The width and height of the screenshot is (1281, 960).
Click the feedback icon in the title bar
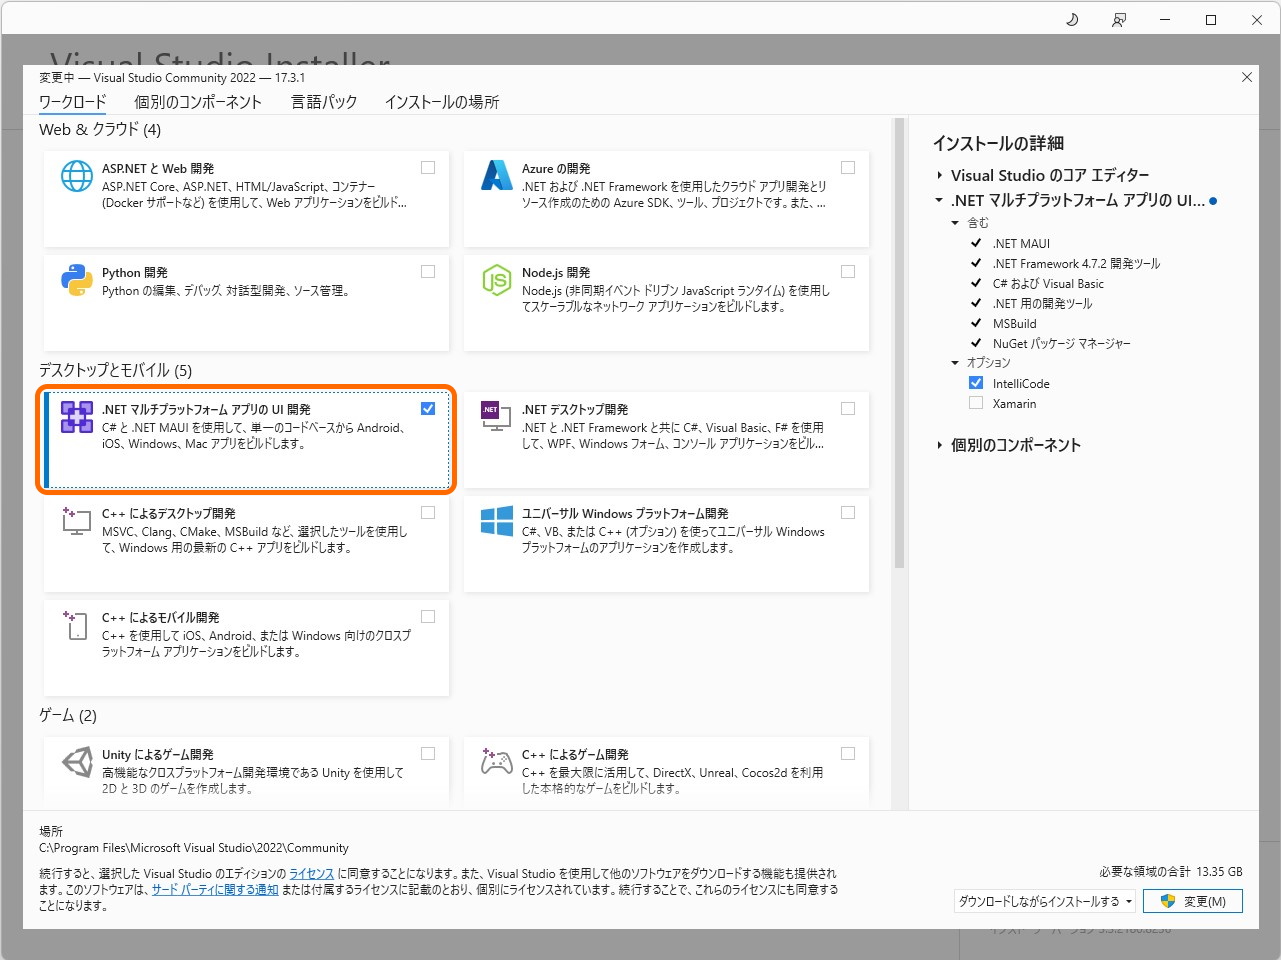point(1119,19)
